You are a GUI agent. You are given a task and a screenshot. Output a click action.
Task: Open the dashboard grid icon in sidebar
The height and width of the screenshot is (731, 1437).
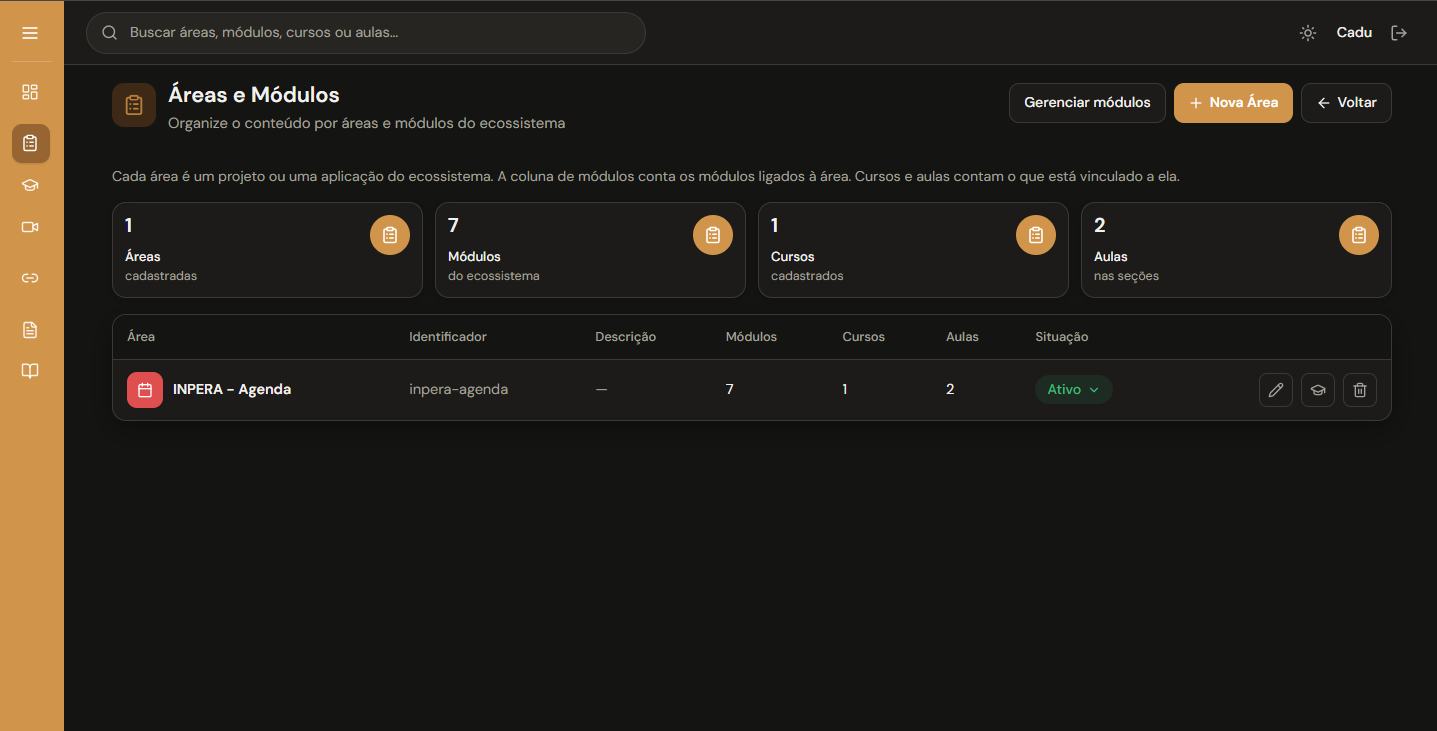coord(30,92)
